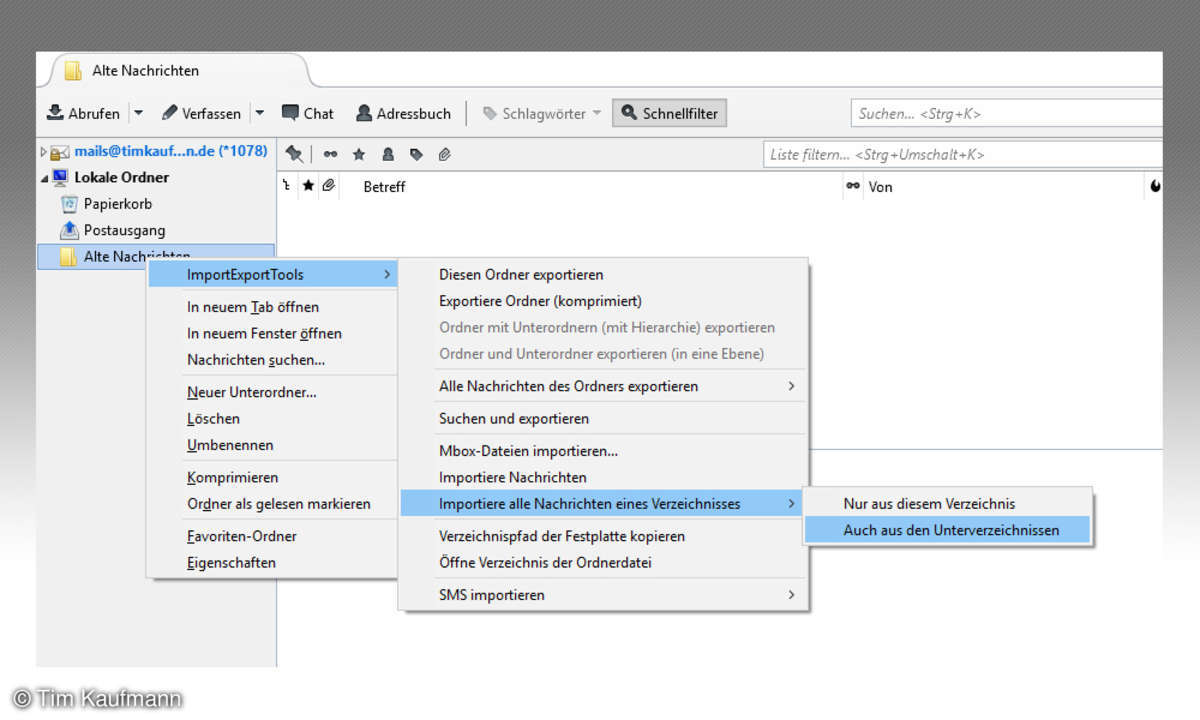Toggle the pin filter icon in quick filter bar
Image resolution: width=1200 pixels, height=720 pixels.
click(x=294, y=154)
